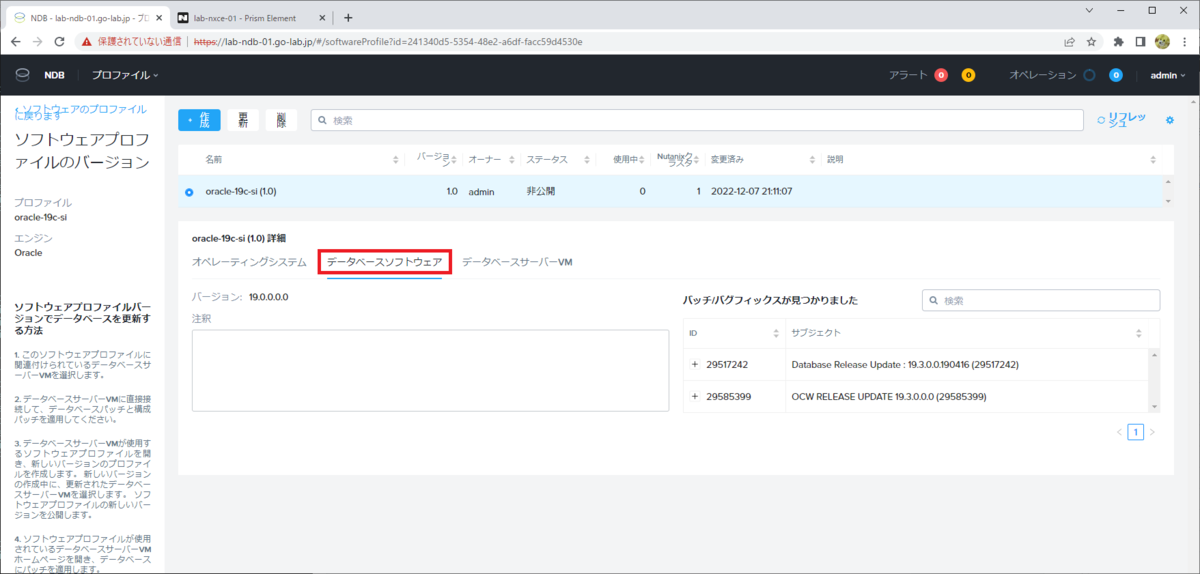Click the NDB logo icon

22,75
